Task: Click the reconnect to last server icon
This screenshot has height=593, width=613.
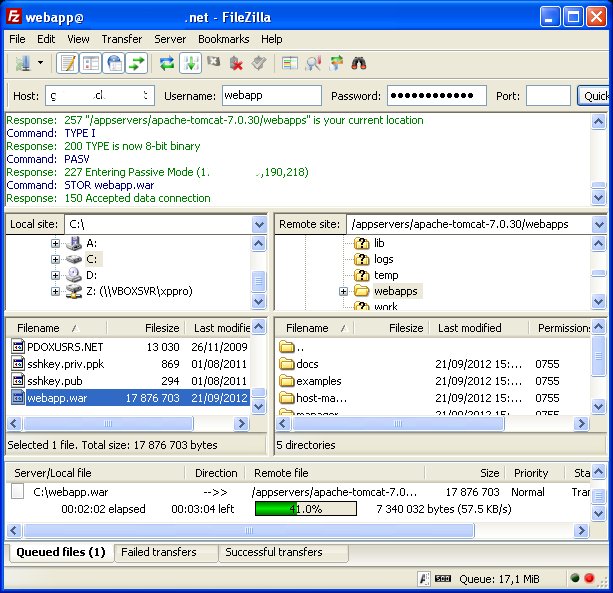Action: pos(258,63)
